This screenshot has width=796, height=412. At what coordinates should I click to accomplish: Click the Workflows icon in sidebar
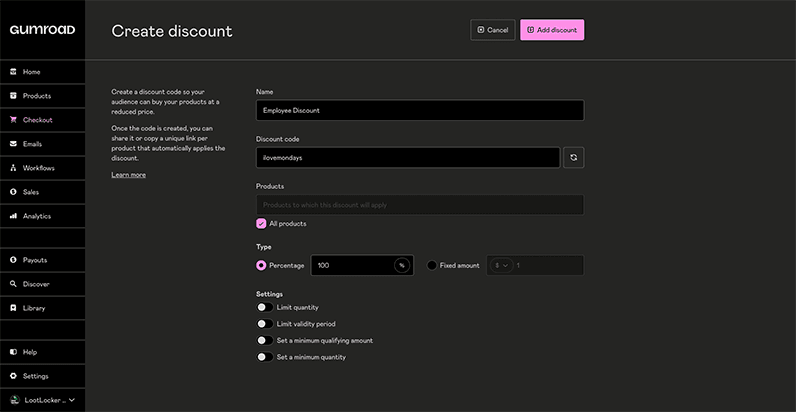coord(14,168)
